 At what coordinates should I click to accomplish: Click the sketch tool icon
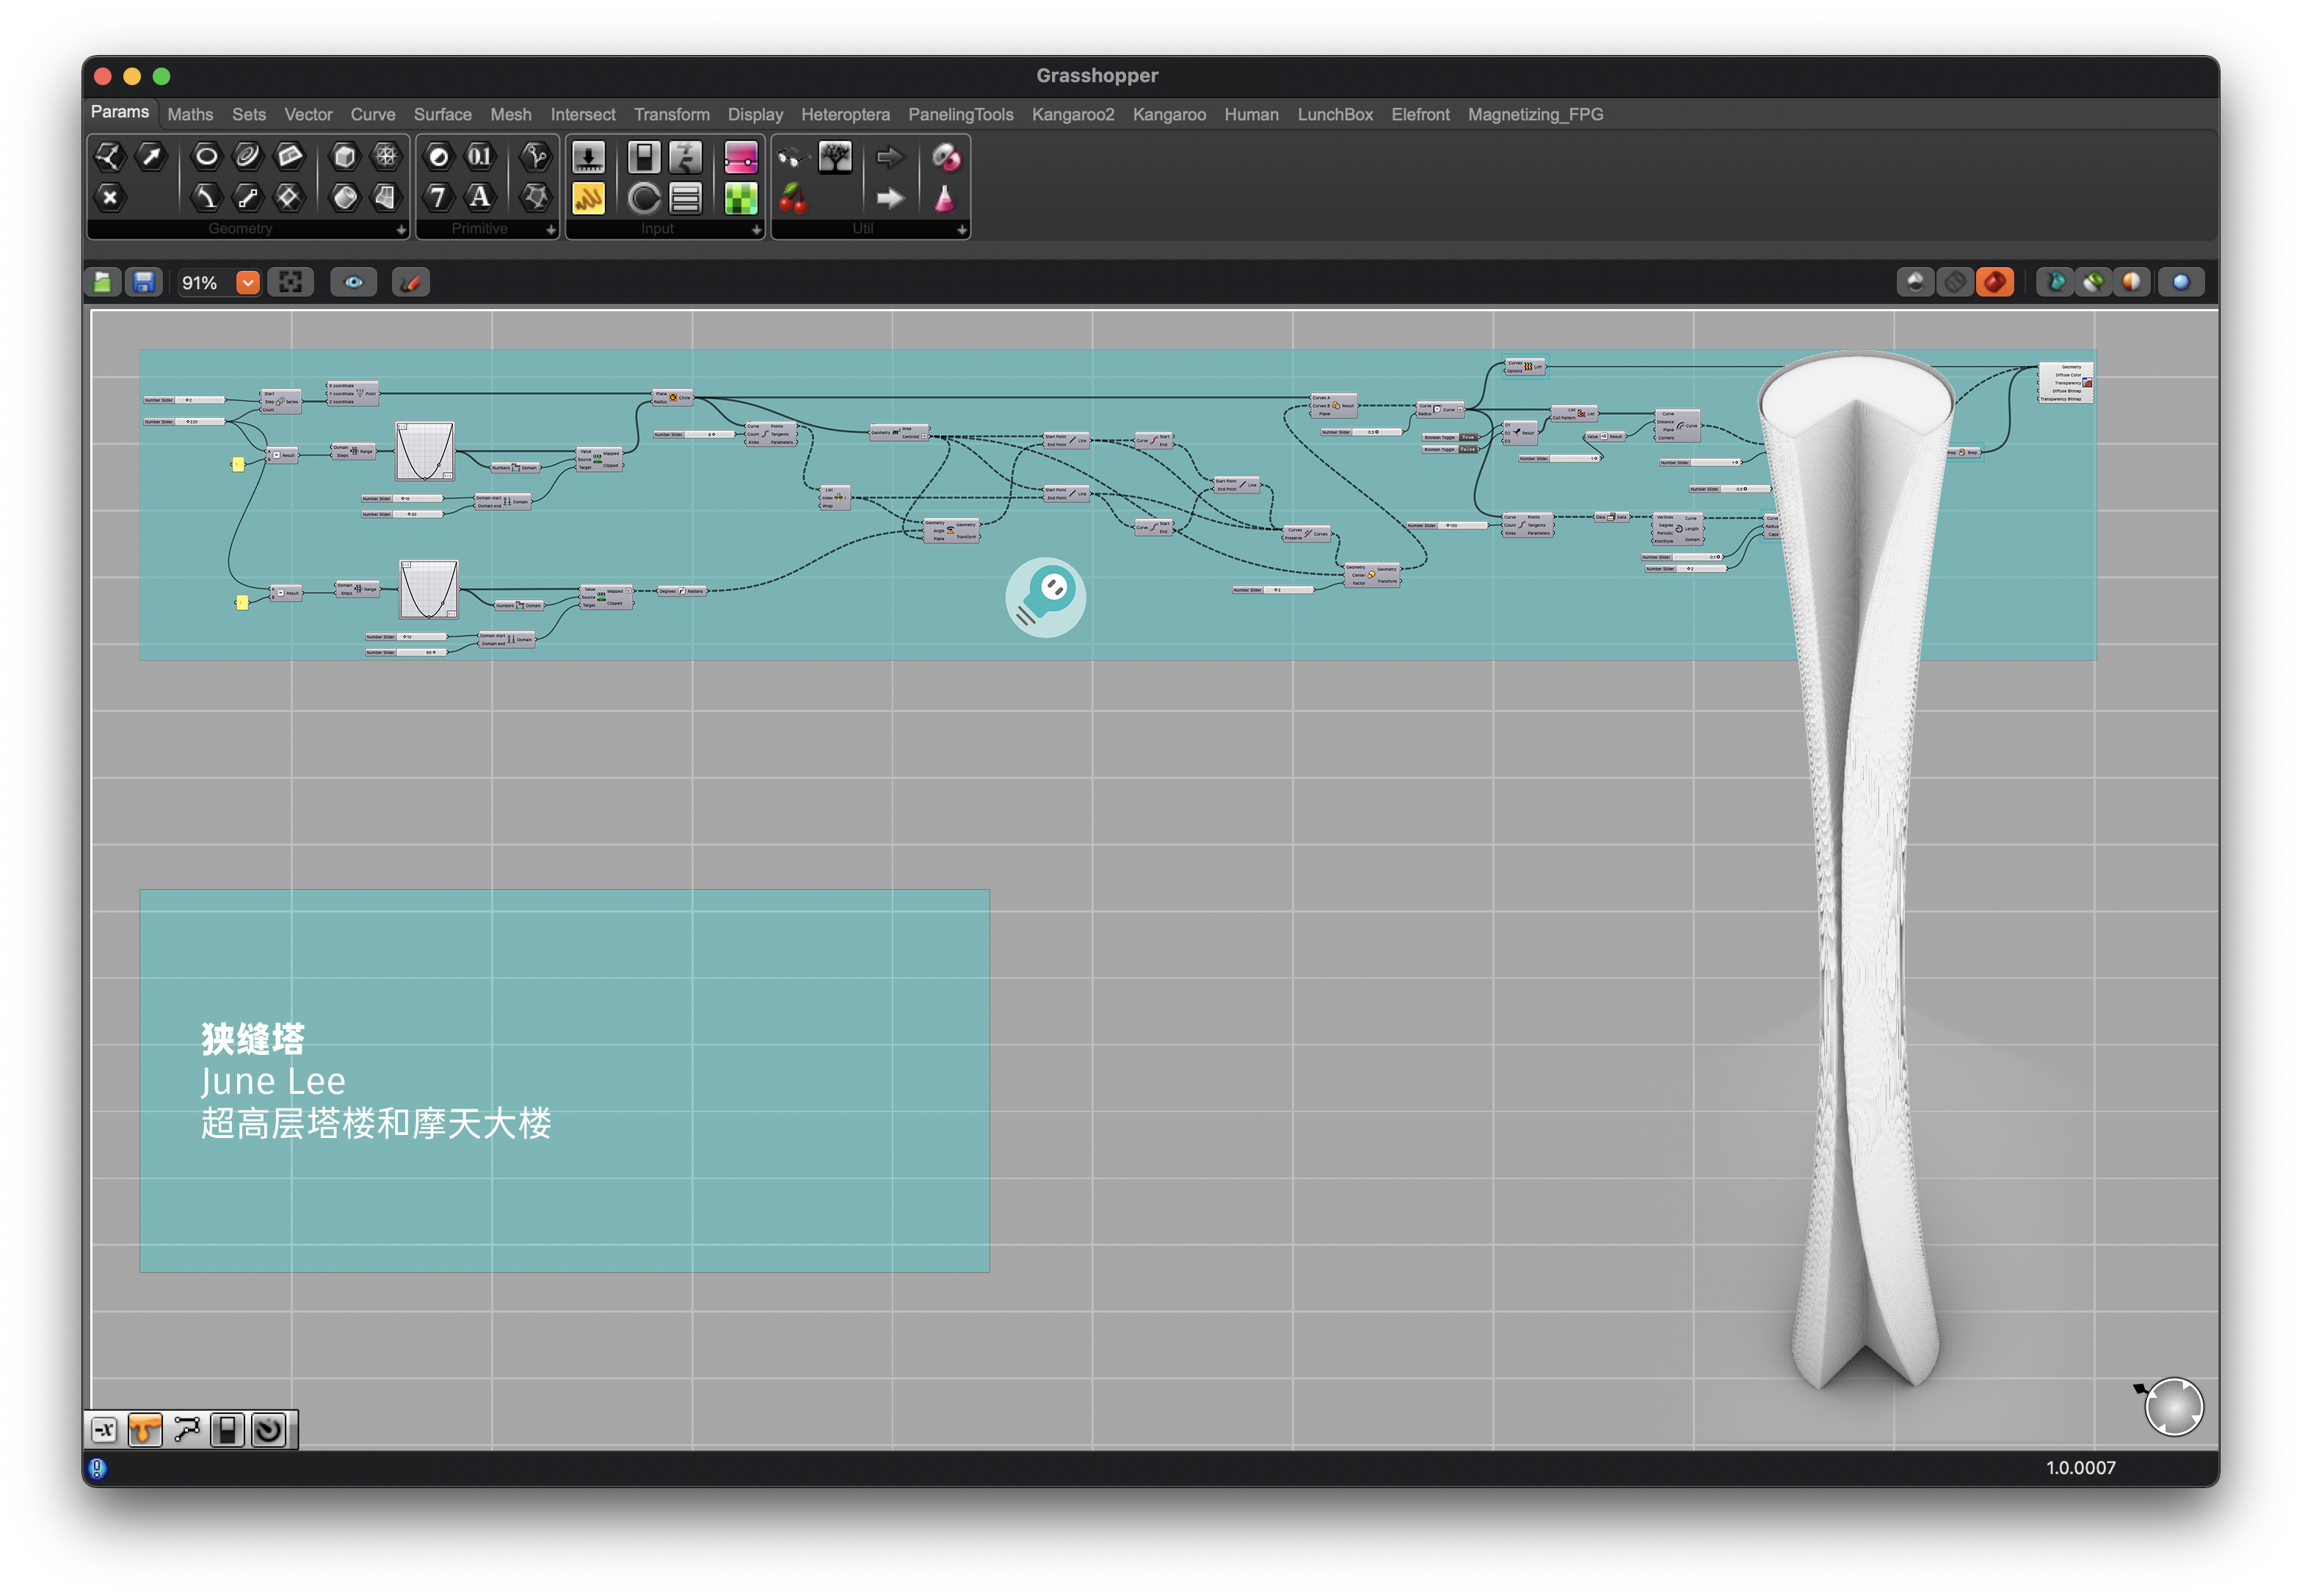click(410, 283)
